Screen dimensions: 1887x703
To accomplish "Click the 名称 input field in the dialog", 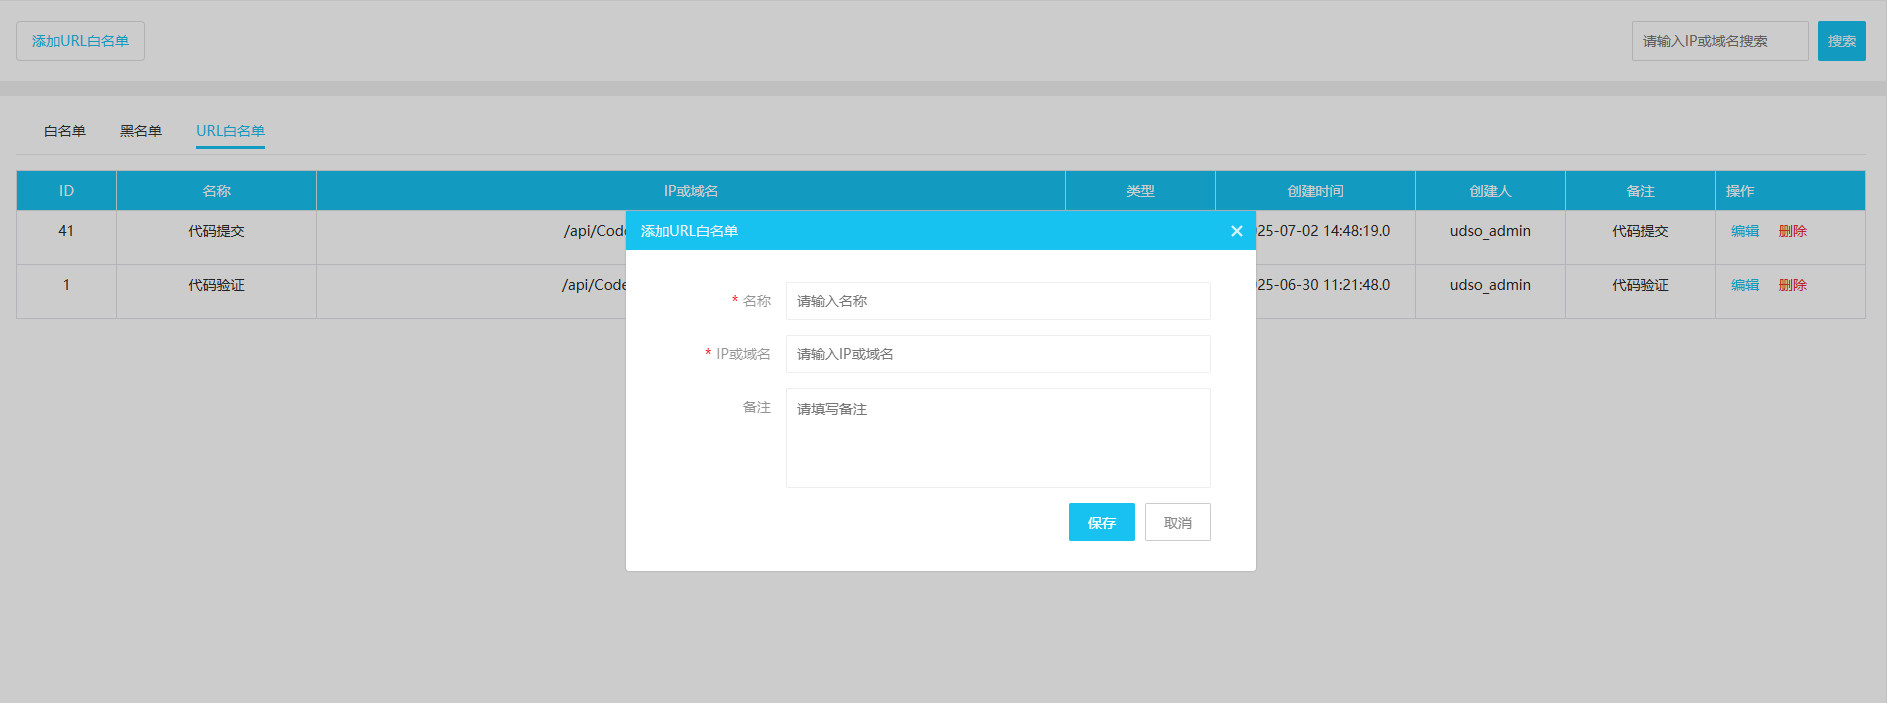I will tap(997, 301).
